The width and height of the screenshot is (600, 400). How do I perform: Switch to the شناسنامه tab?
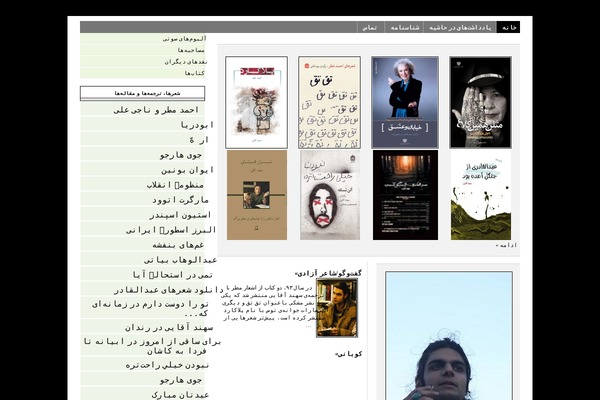pyautogui.click(x=404, y=27)
